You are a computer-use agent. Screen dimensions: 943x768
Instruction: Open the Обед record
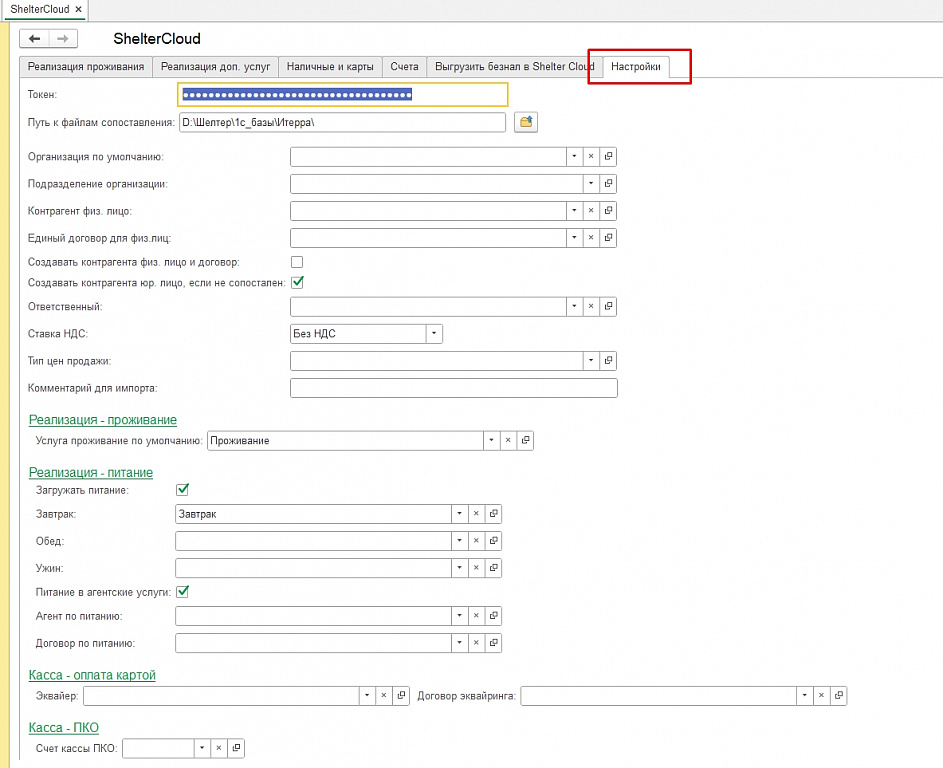point(493,541)
